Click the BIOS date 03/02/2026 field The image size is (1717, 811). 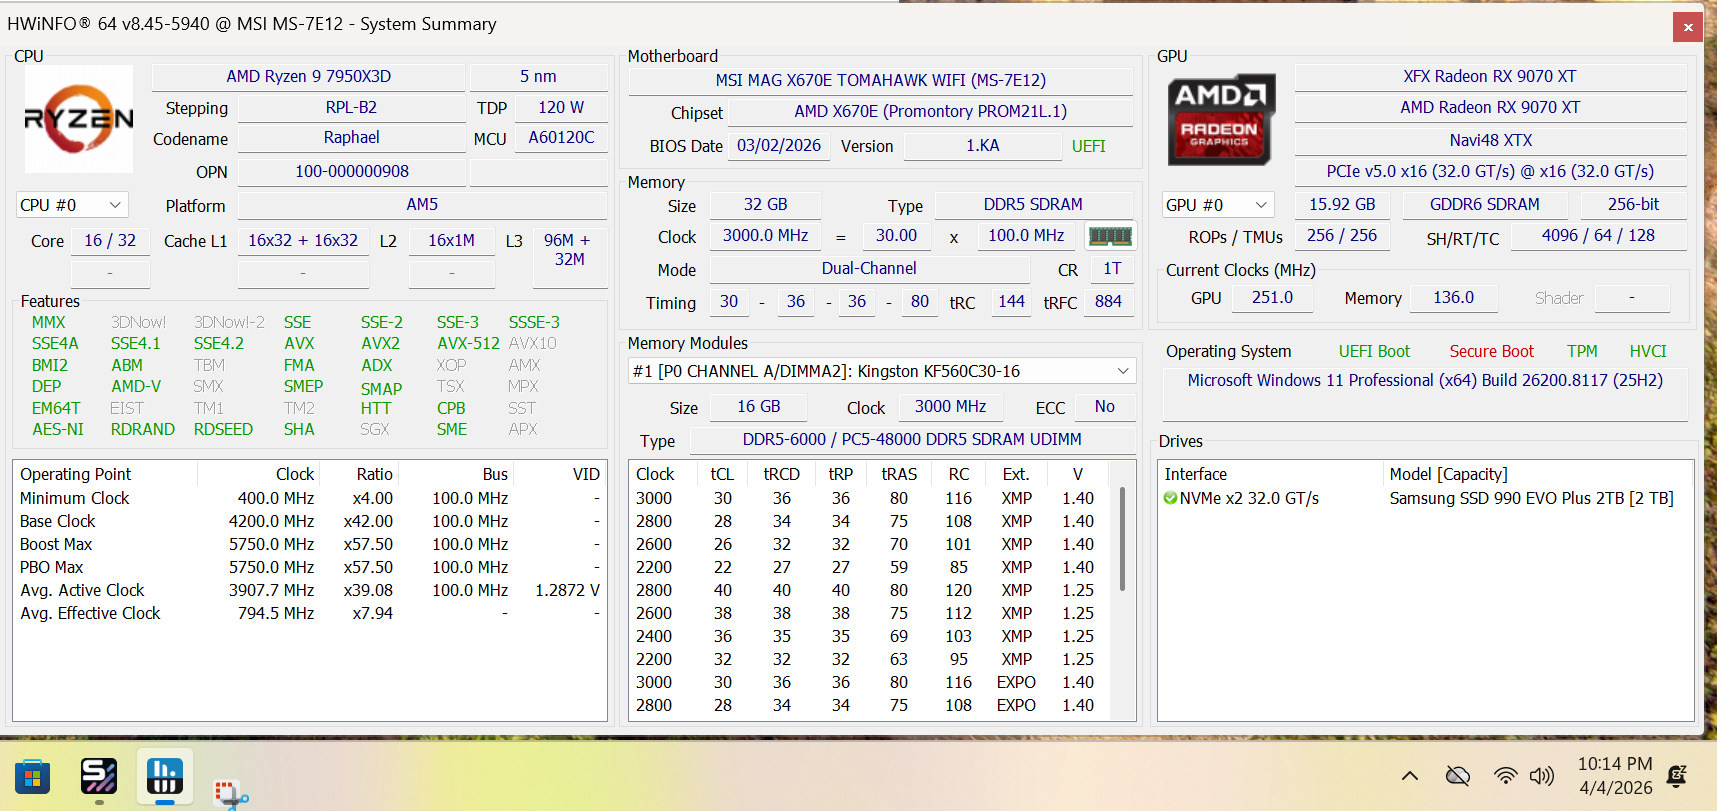(779, 146)
